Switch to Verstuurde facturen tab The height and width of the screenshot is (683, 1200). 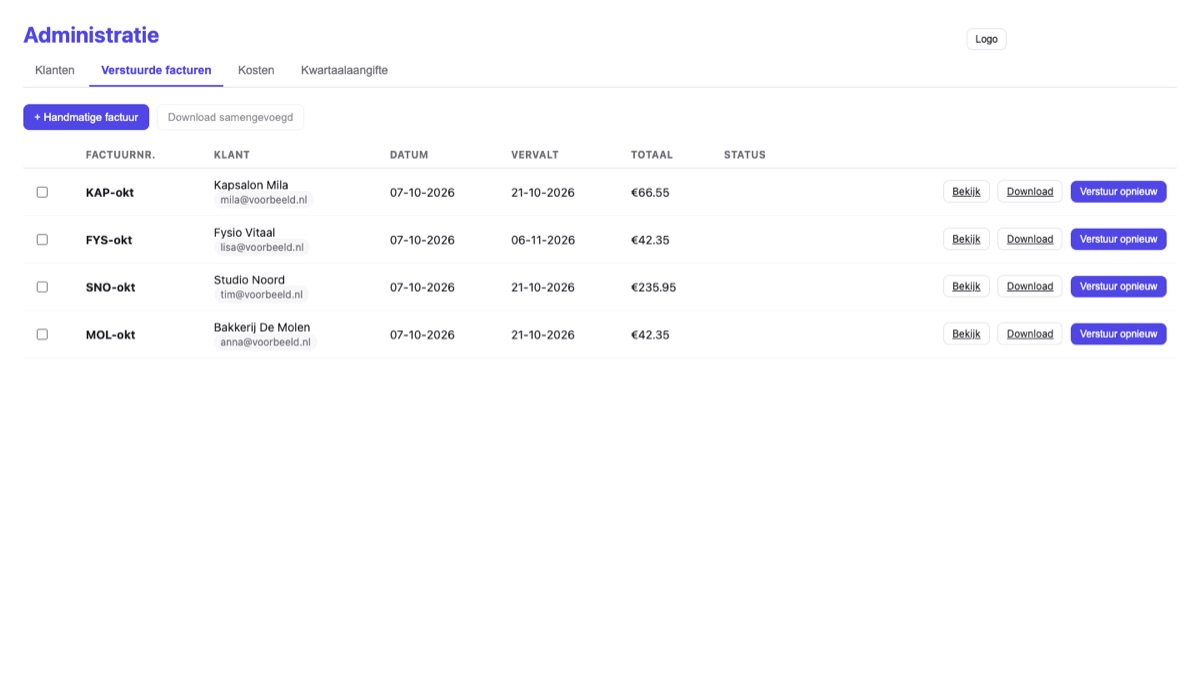tap(156, 70)
